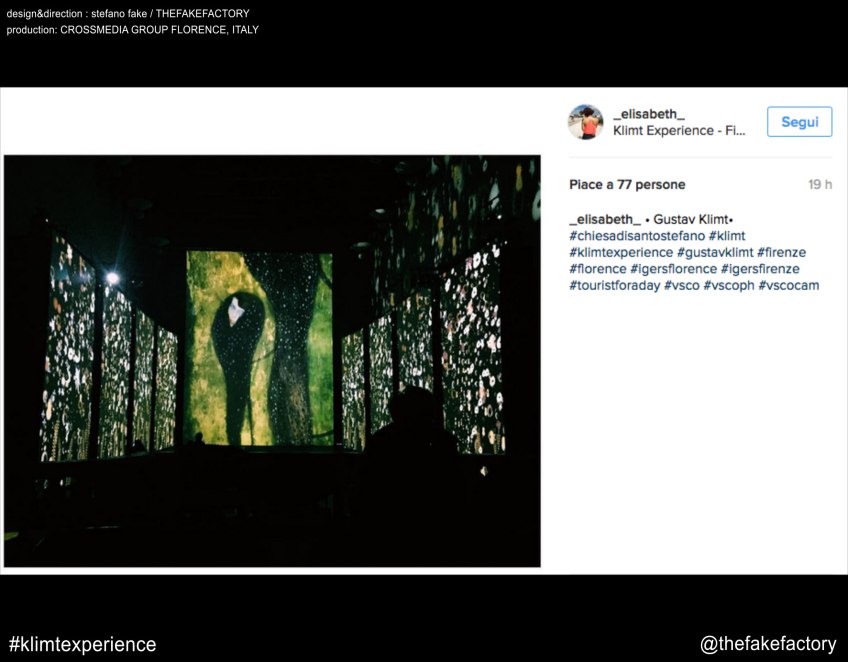The width and height of the screenshot is (848, 662).
Task: Follow the #florence hashtag link
Action: coord(597,269)
